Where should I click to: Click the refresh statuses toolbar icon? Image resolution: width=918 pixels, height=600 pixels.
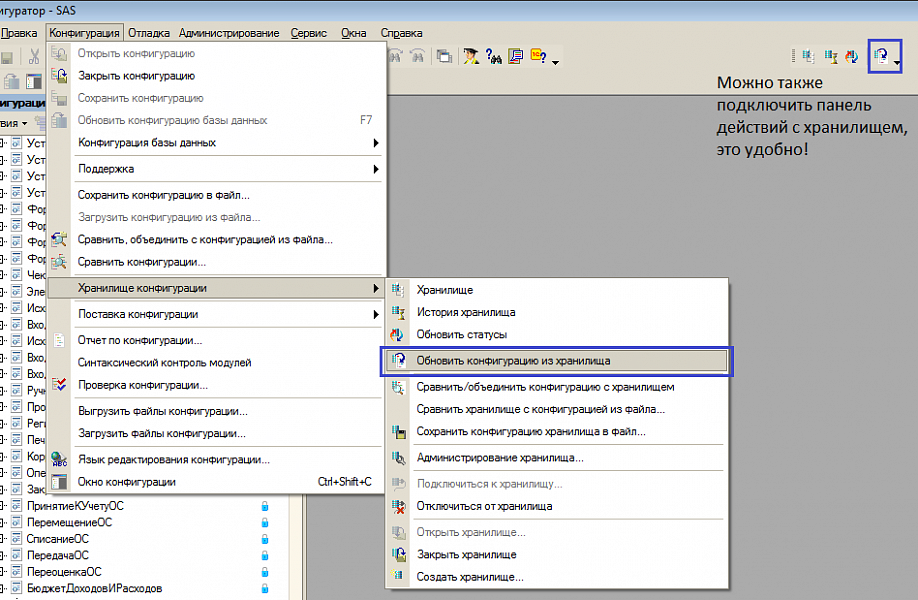(852, 56)
